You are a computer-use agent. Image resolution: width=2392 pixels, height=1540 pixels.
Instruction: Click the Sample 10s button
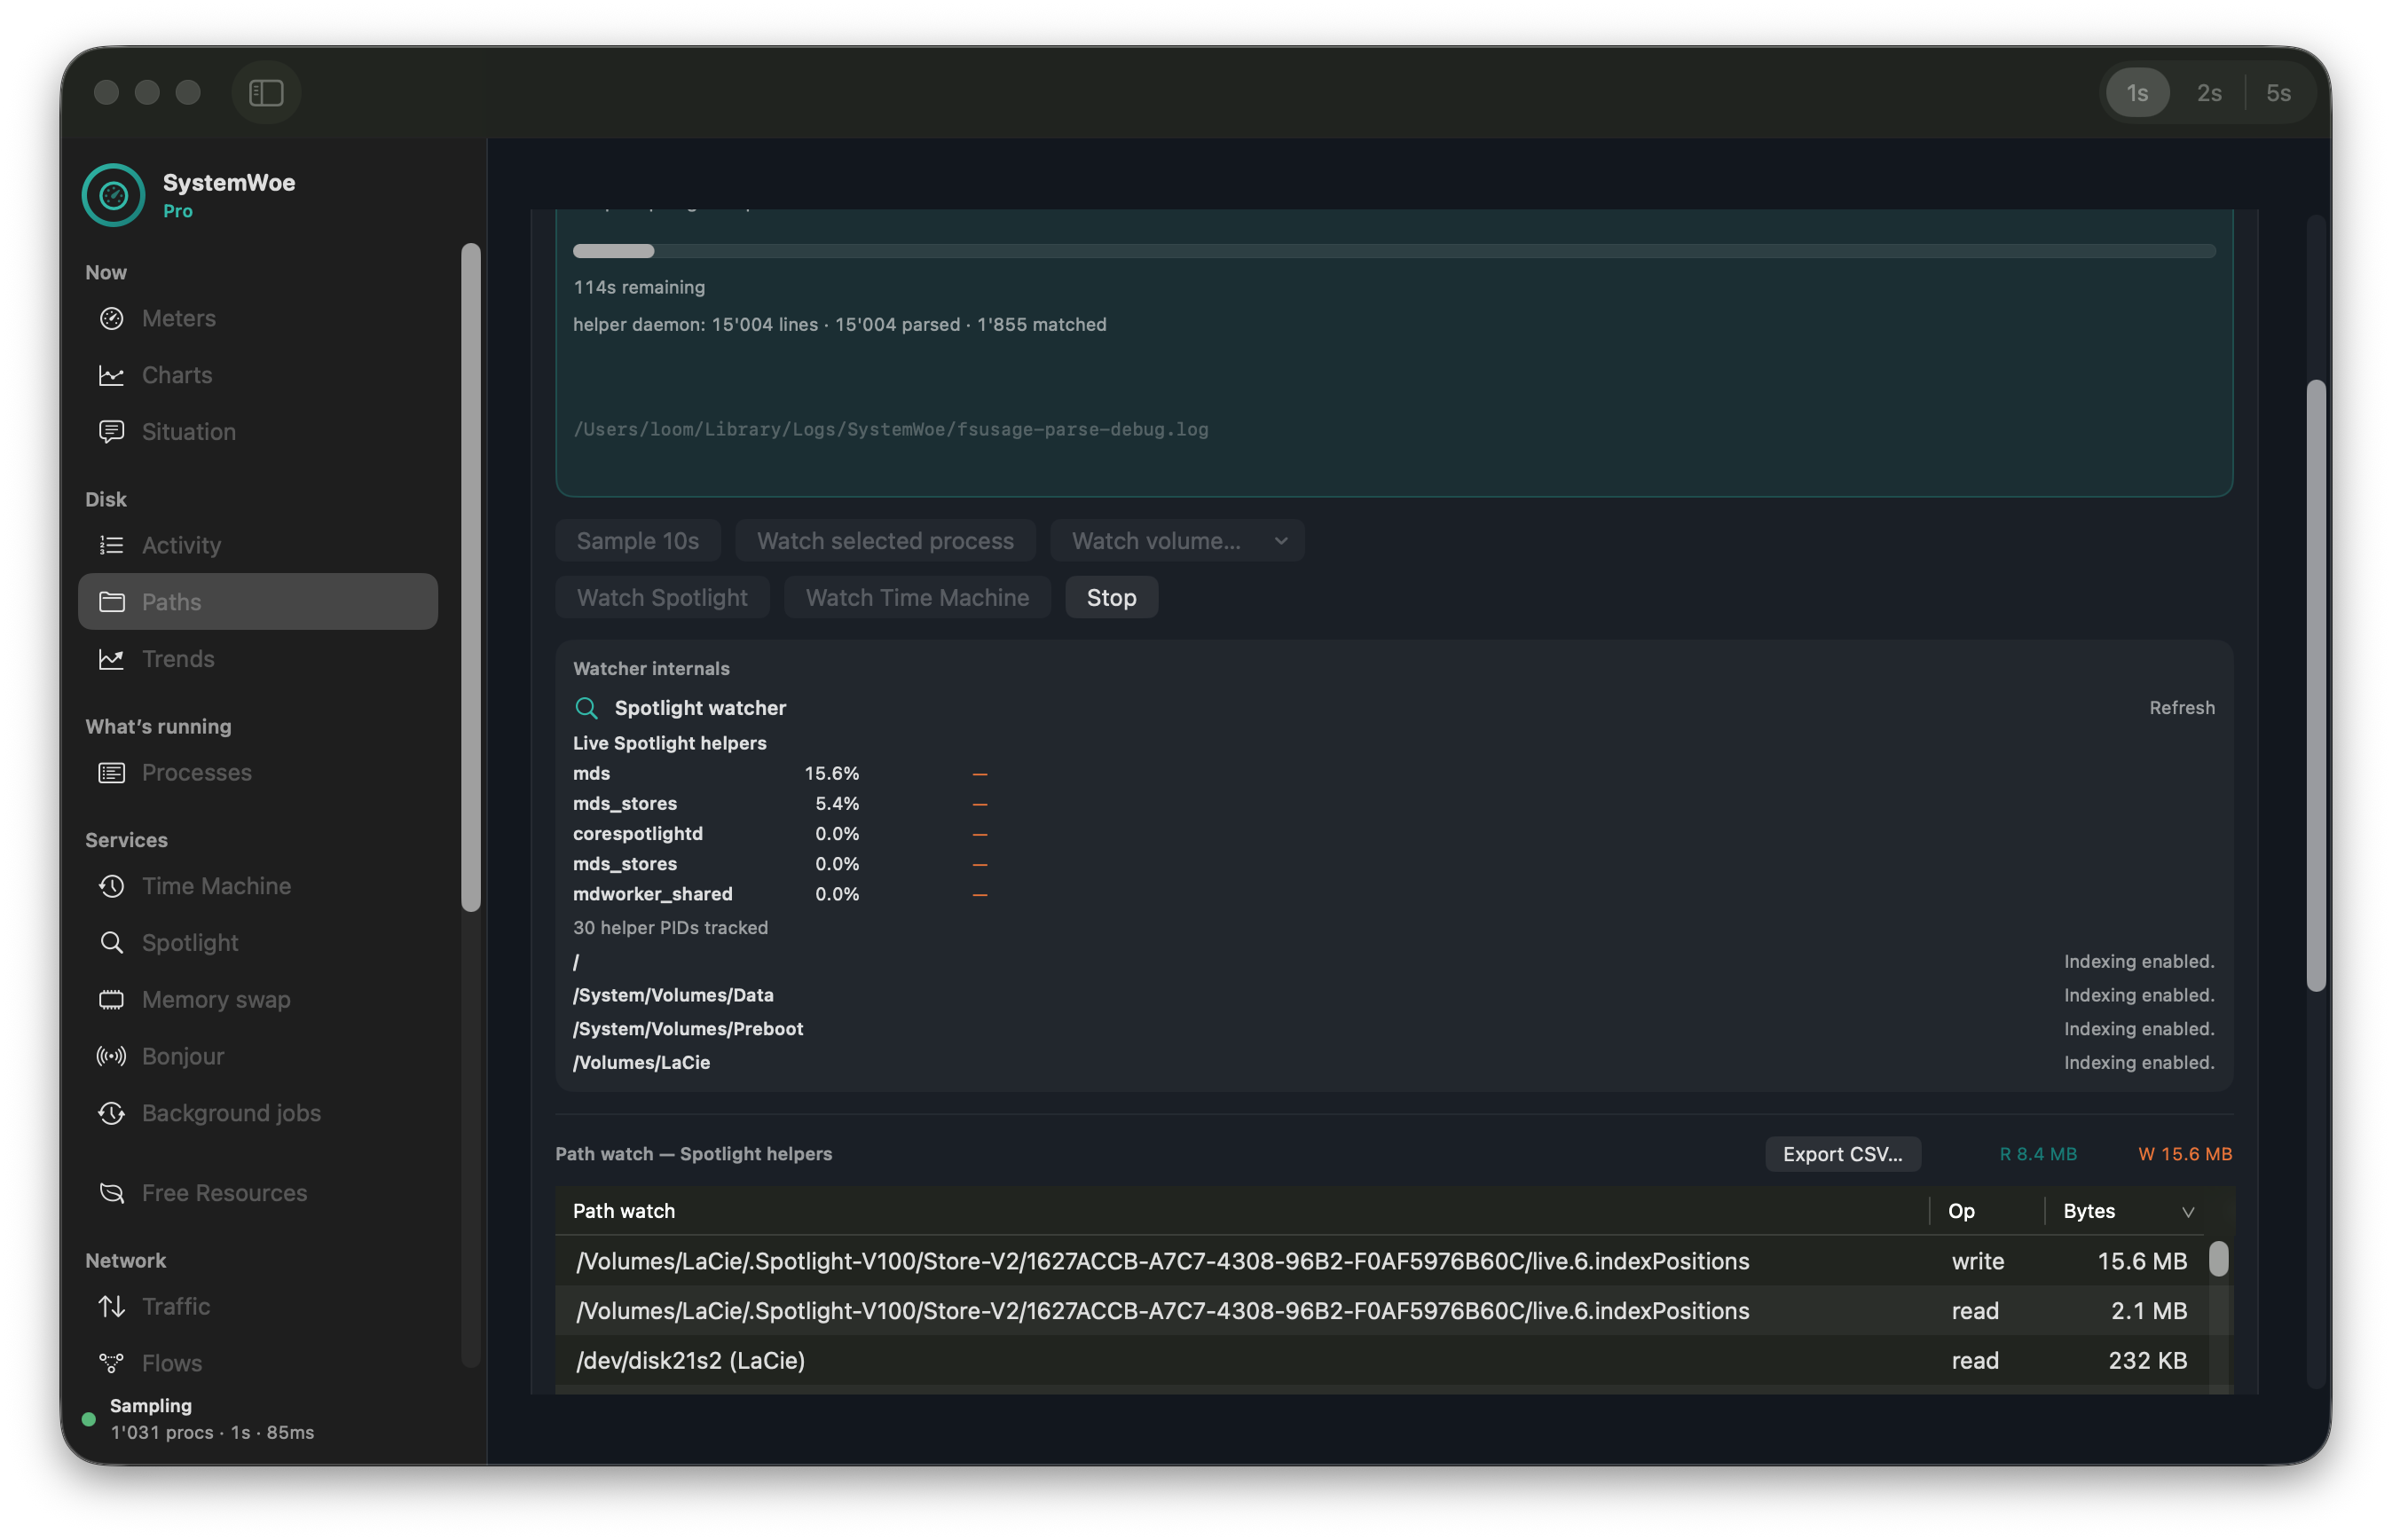click(638, 541)
